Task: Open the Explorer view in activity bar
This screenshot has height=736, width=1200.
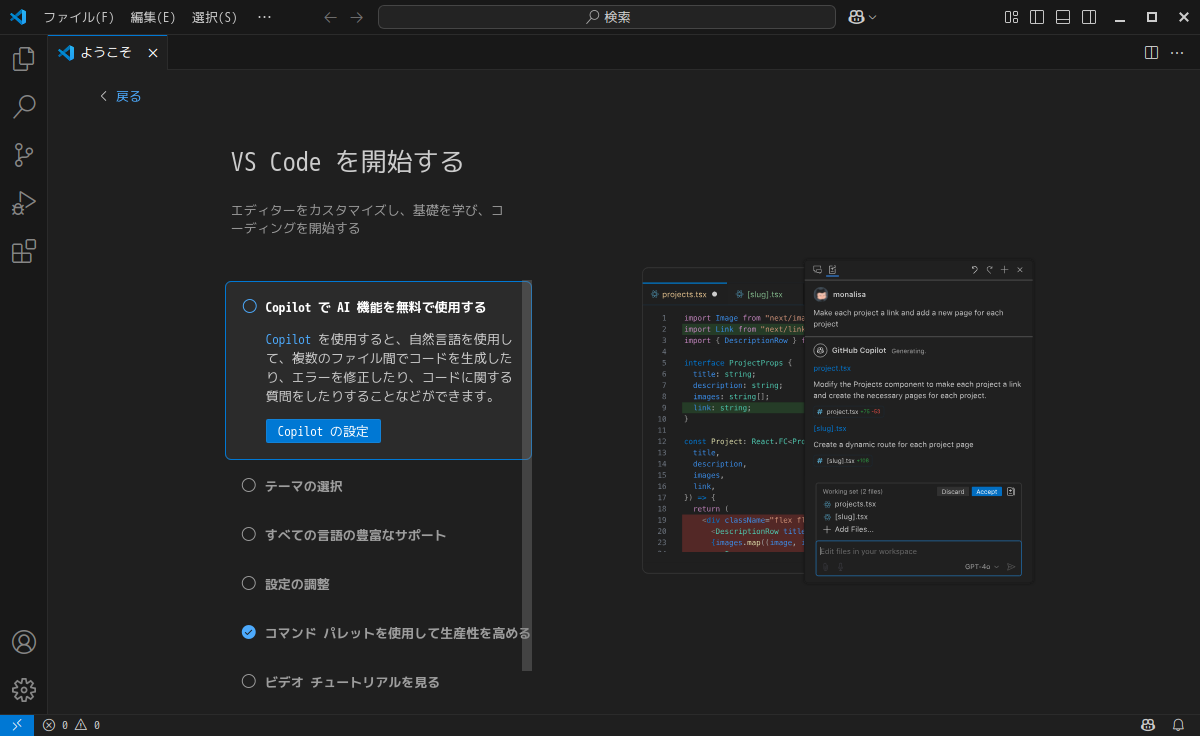Action: [x=23, y=59]
